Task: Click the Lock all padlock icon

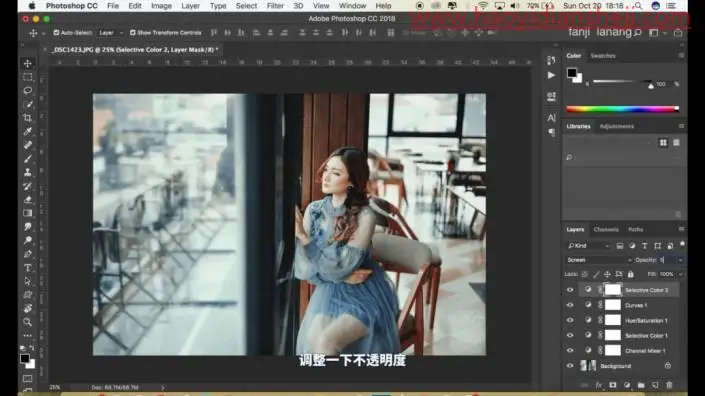Action: click(x=630, y=274)
